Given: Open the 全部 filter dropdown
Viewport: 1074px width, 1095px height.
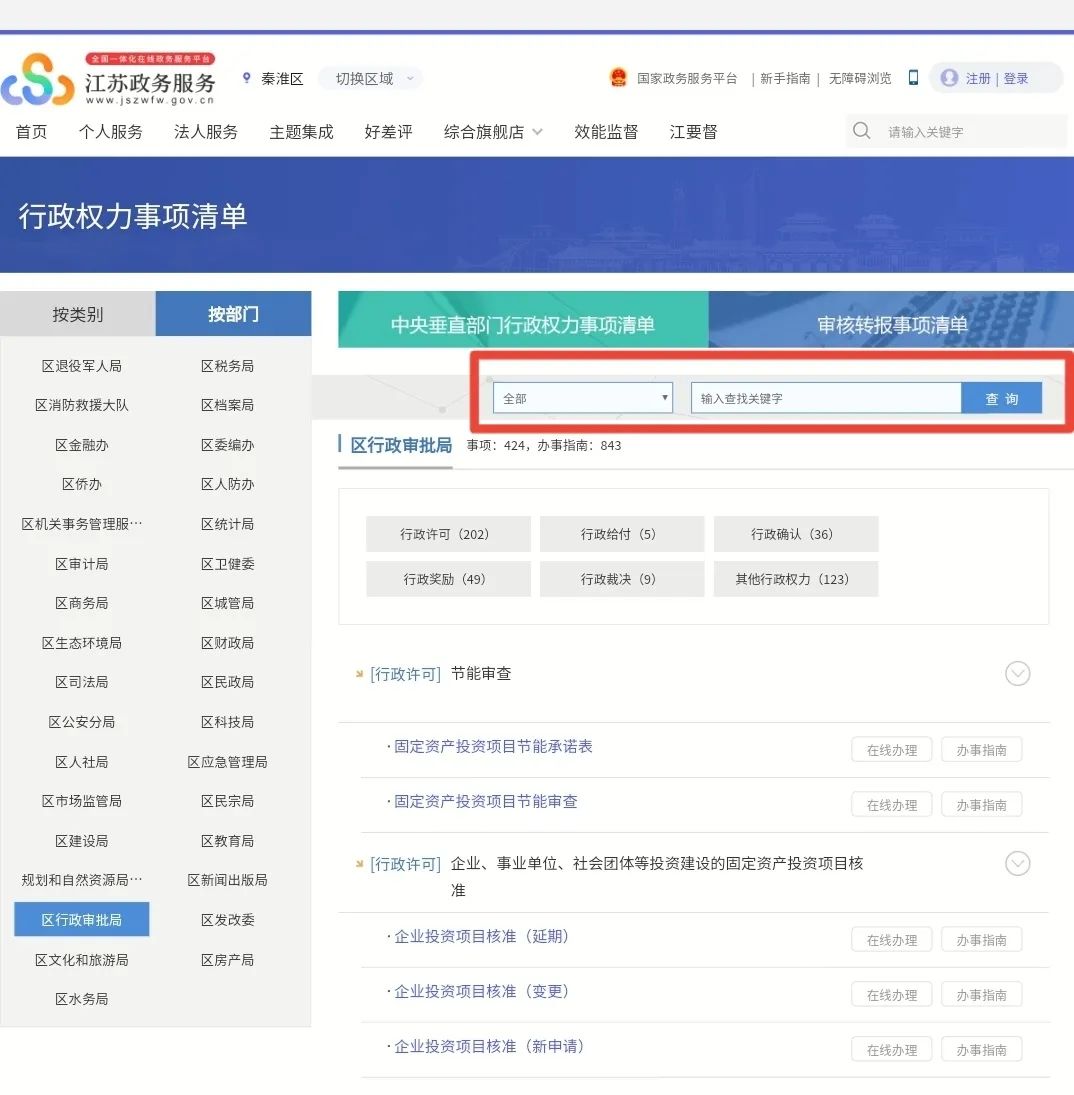Looking at the screenshot, I should (x=583, y=397).
